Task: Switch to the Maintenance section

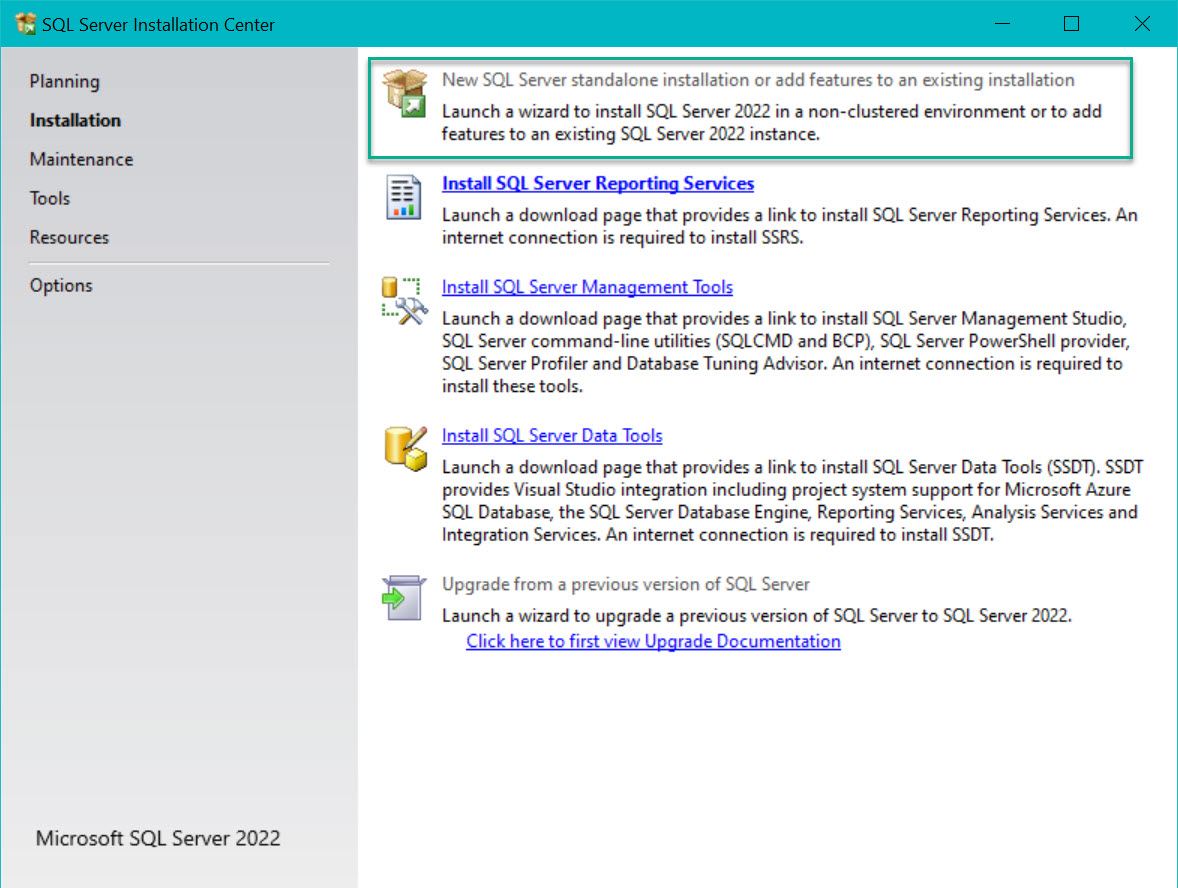Action: (81, 159)
